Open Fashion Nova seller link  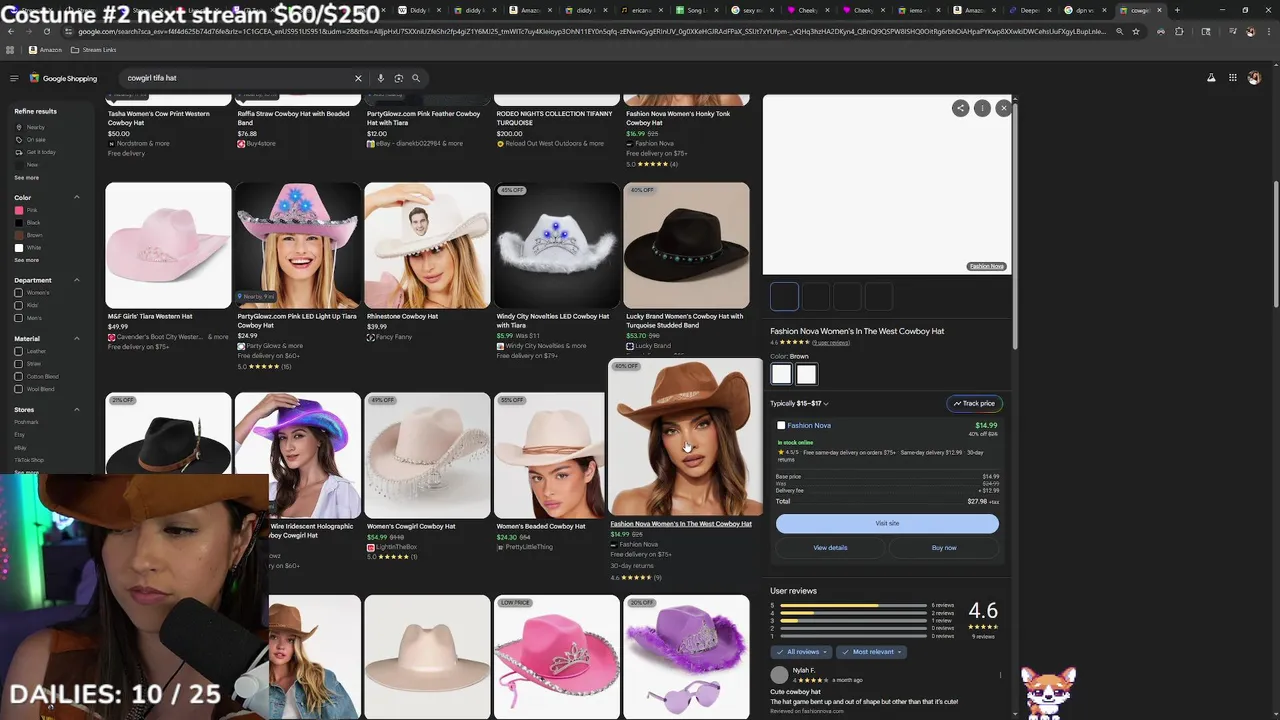coord(809,425)
